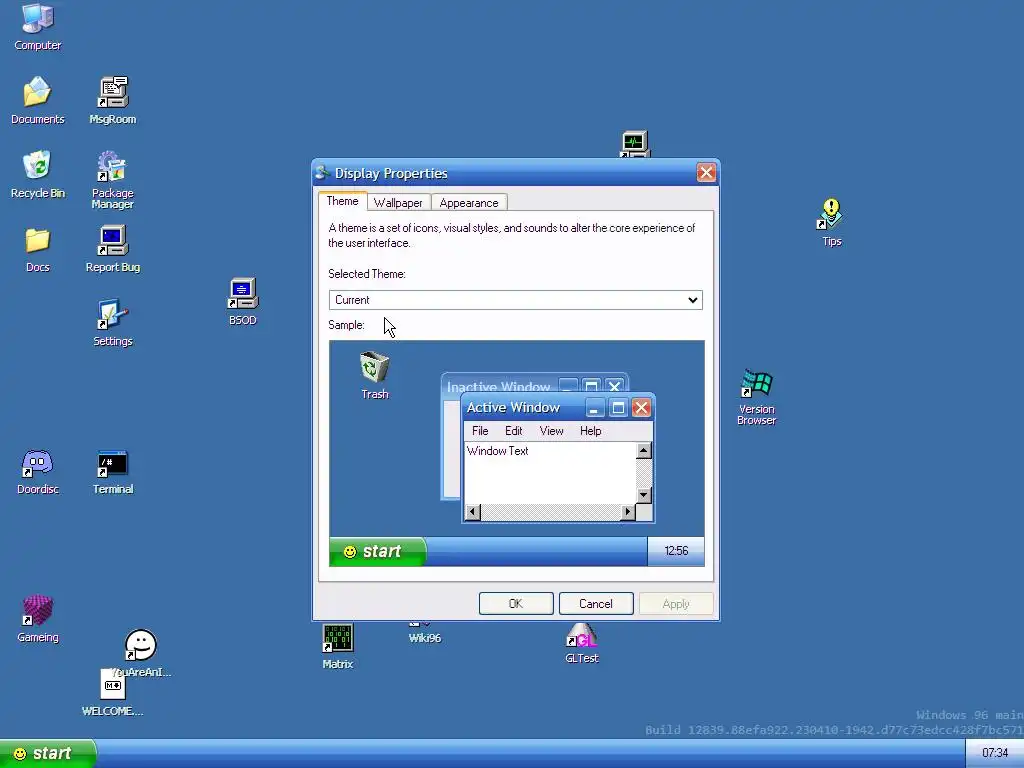Open the Settings desktop icon
Viewport: 1024px width, 768px height.
(112, 323)
